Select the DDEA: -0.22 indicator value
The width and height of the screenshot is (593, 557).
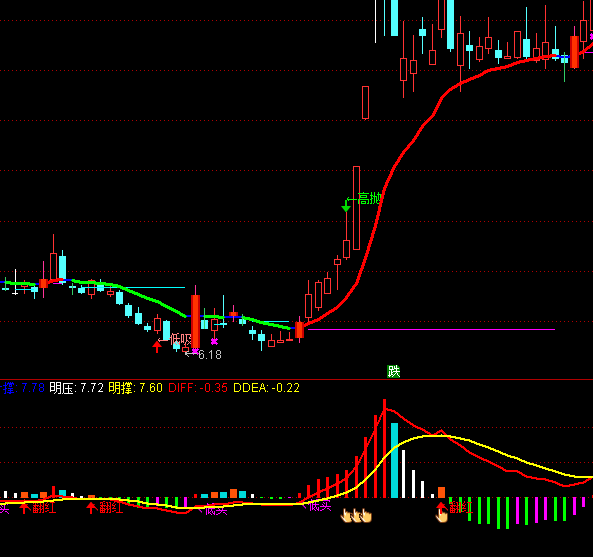click(266, 388)
